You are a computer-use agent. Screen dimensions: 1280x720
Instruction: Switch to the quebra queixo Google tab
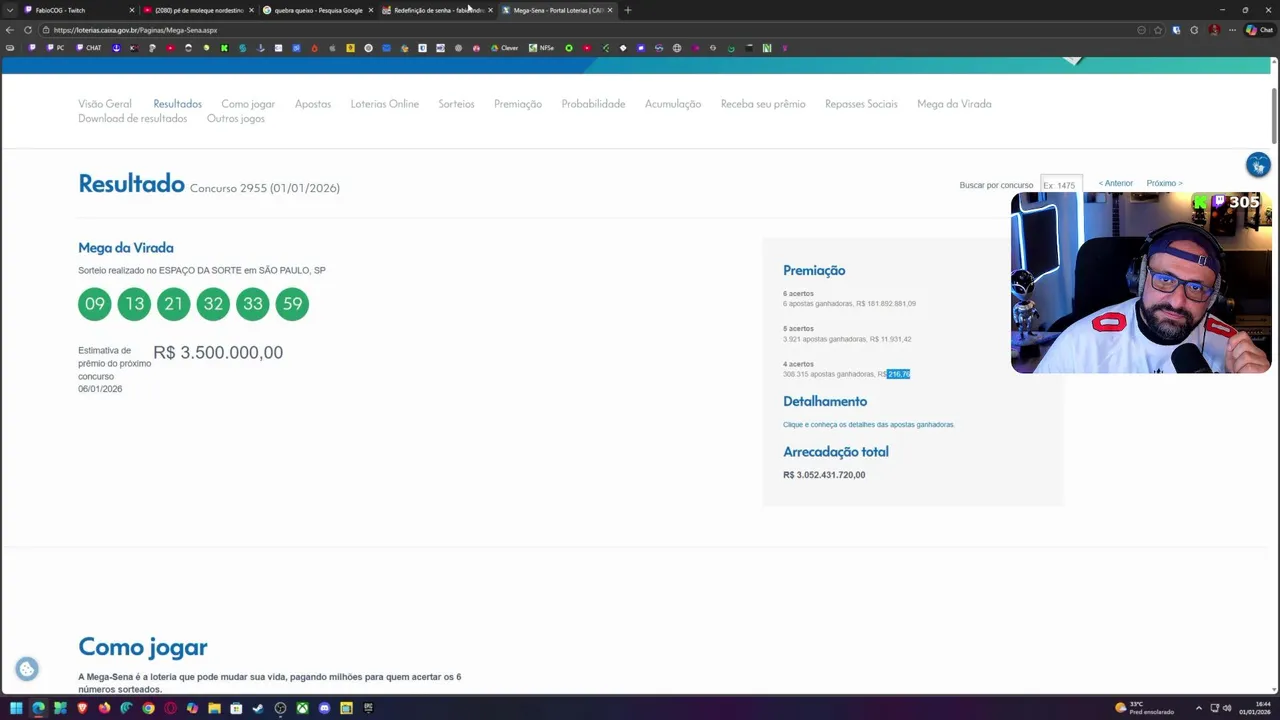[317, 10]
